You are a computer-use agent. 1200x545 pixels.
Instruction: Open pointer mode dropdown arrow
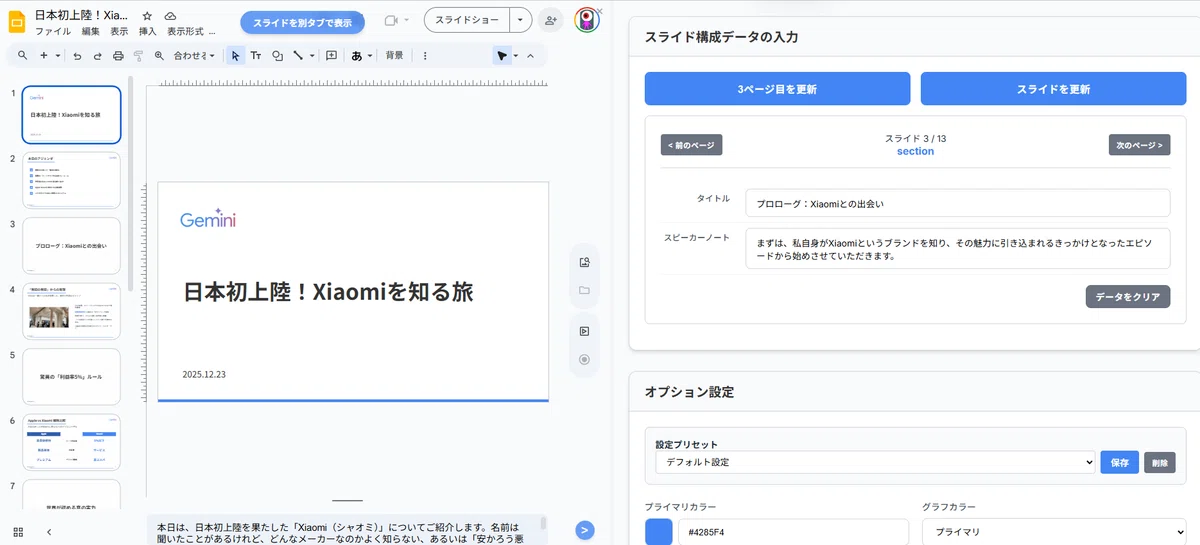(x=515, y=56)
